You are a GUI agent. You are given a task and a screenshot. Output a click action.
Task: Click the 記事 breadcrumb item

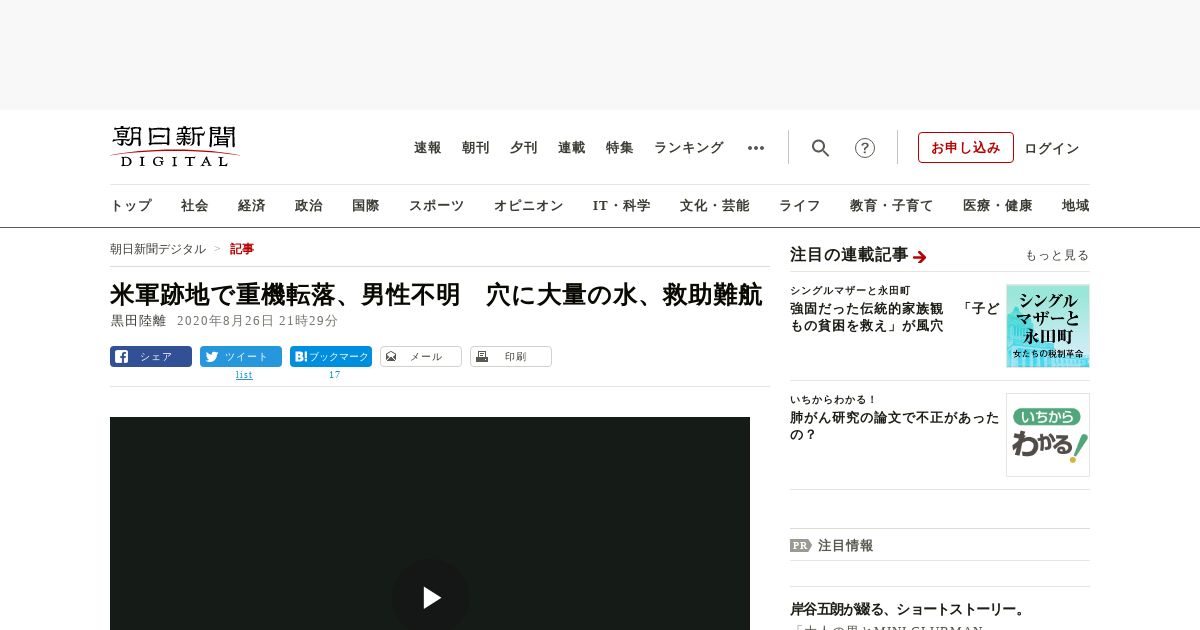[x=242, y=249]
